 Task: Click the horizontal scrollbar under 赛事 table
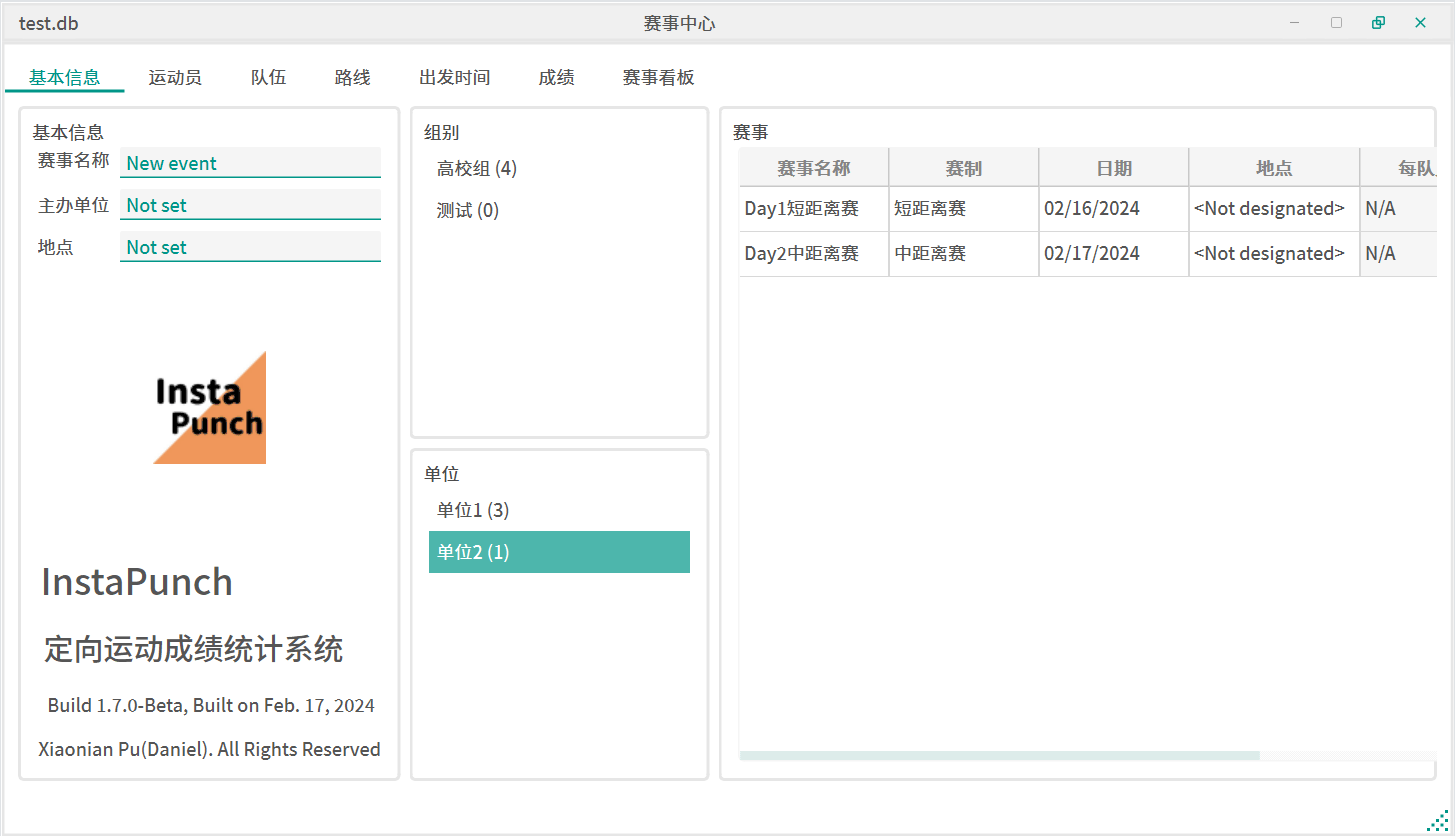(x=1000, y=755)
